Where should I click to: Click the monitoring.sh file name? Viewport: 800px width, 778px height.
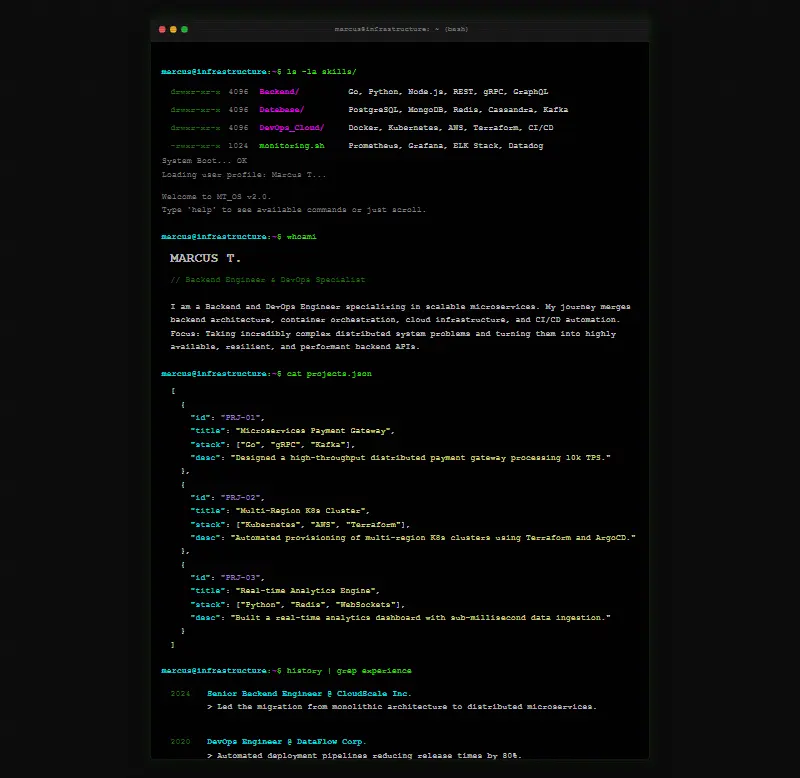coord(291,145)
